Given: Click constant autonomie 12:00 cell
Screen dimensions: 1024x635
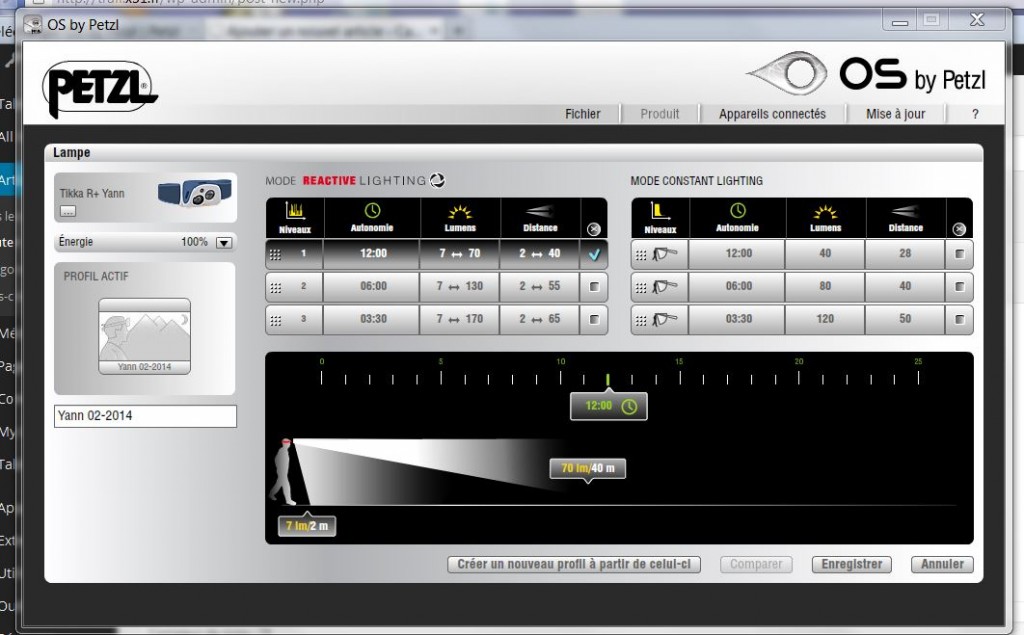Looking at the screenshot, I should pos(737,254).
